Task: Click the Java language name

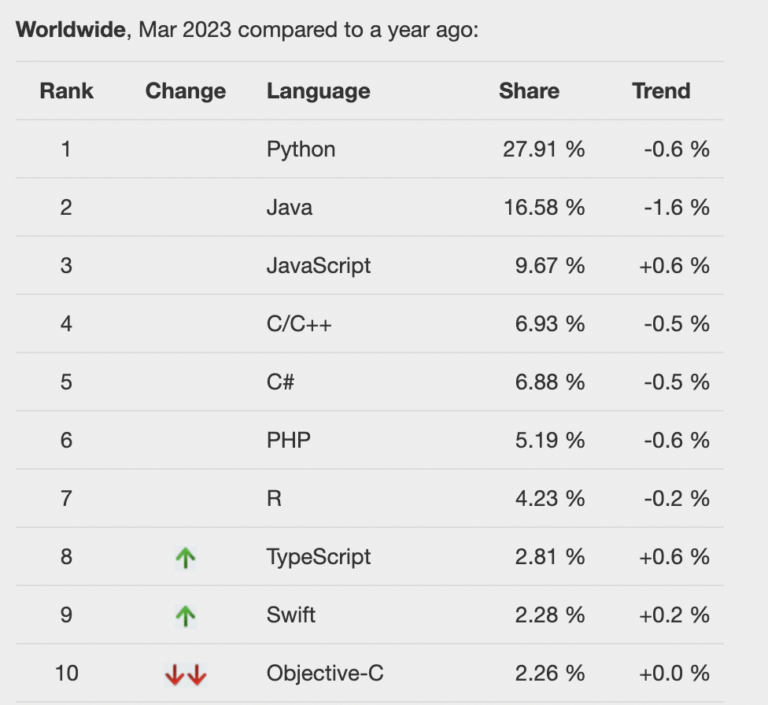Action: click(x=289, y=207)
